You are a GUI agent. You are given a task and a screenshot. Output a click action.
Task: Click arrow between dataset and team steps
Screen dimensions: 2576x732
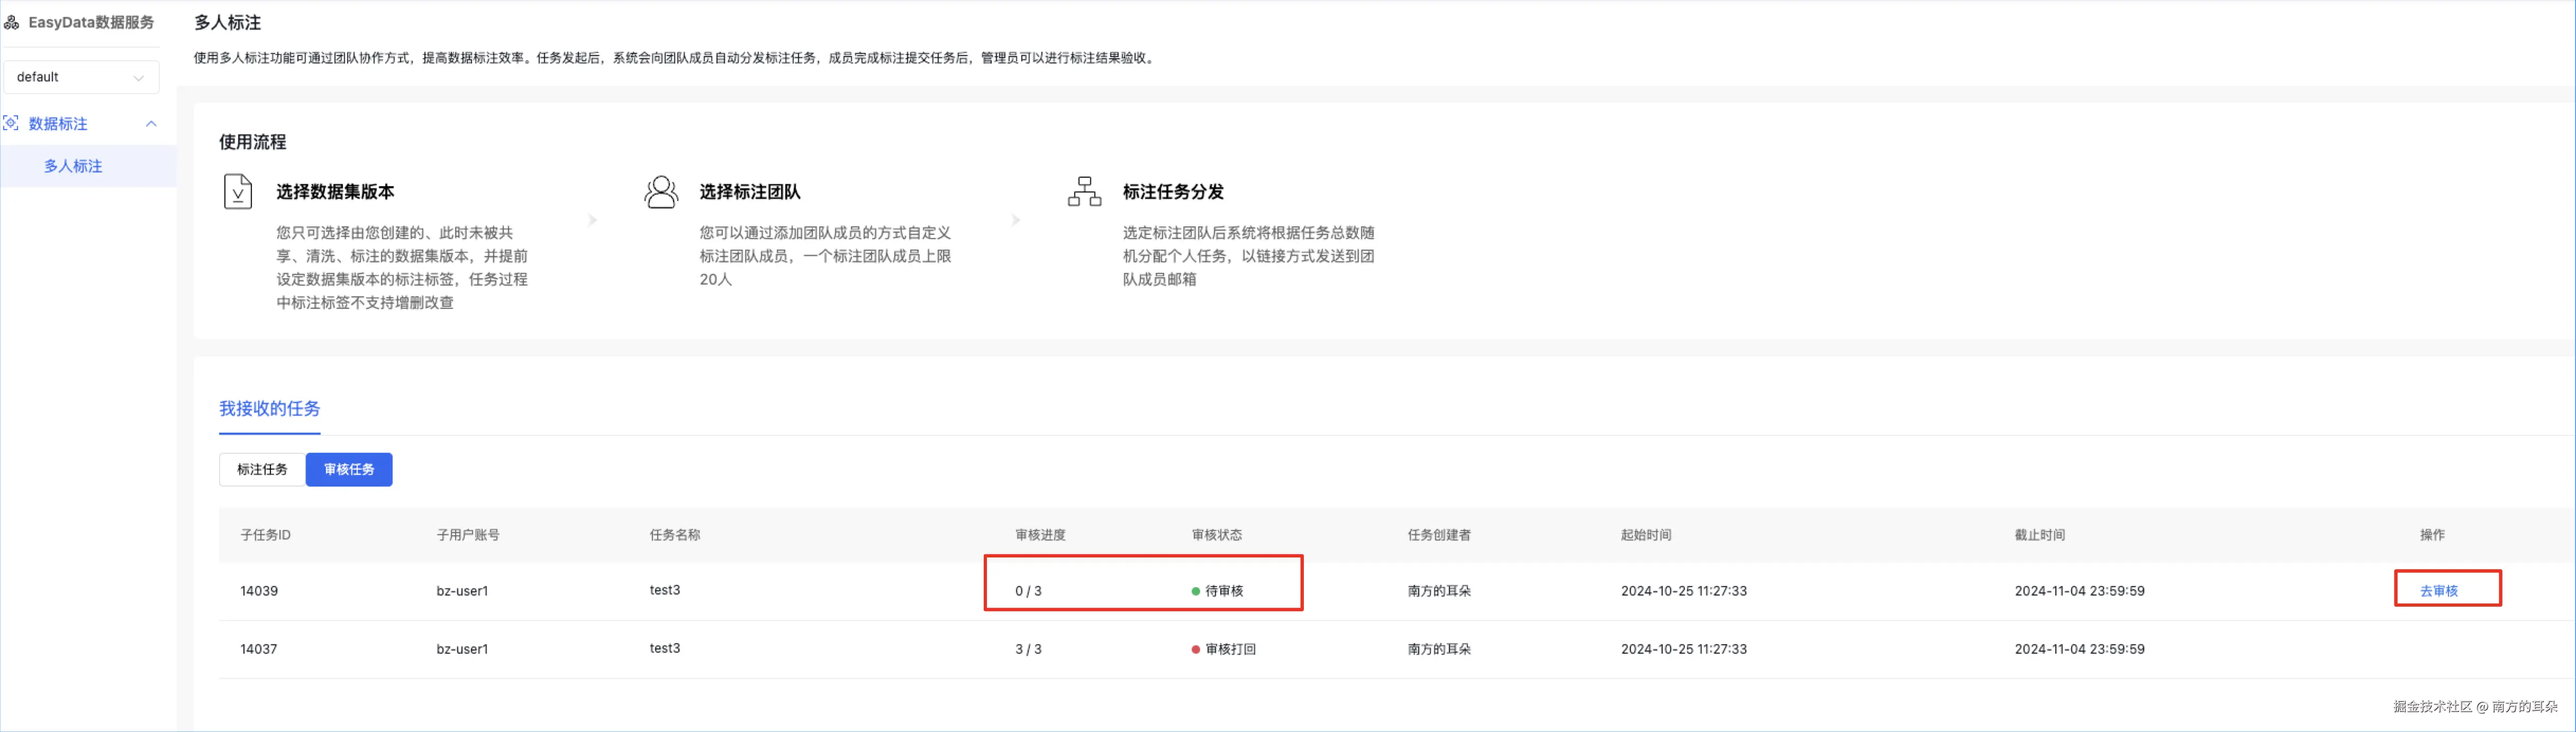592,220
